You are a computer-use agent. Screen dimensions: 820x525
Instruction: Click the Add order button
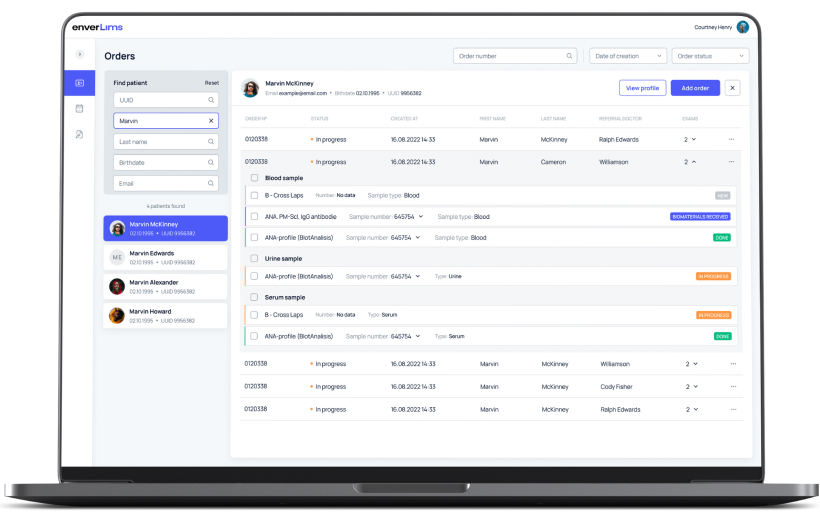pyautogui.click(x=695, y=88)
